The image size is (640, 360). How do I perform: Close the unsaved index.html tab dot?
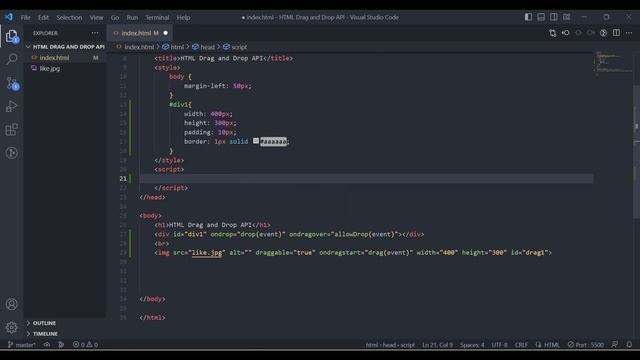165,33
